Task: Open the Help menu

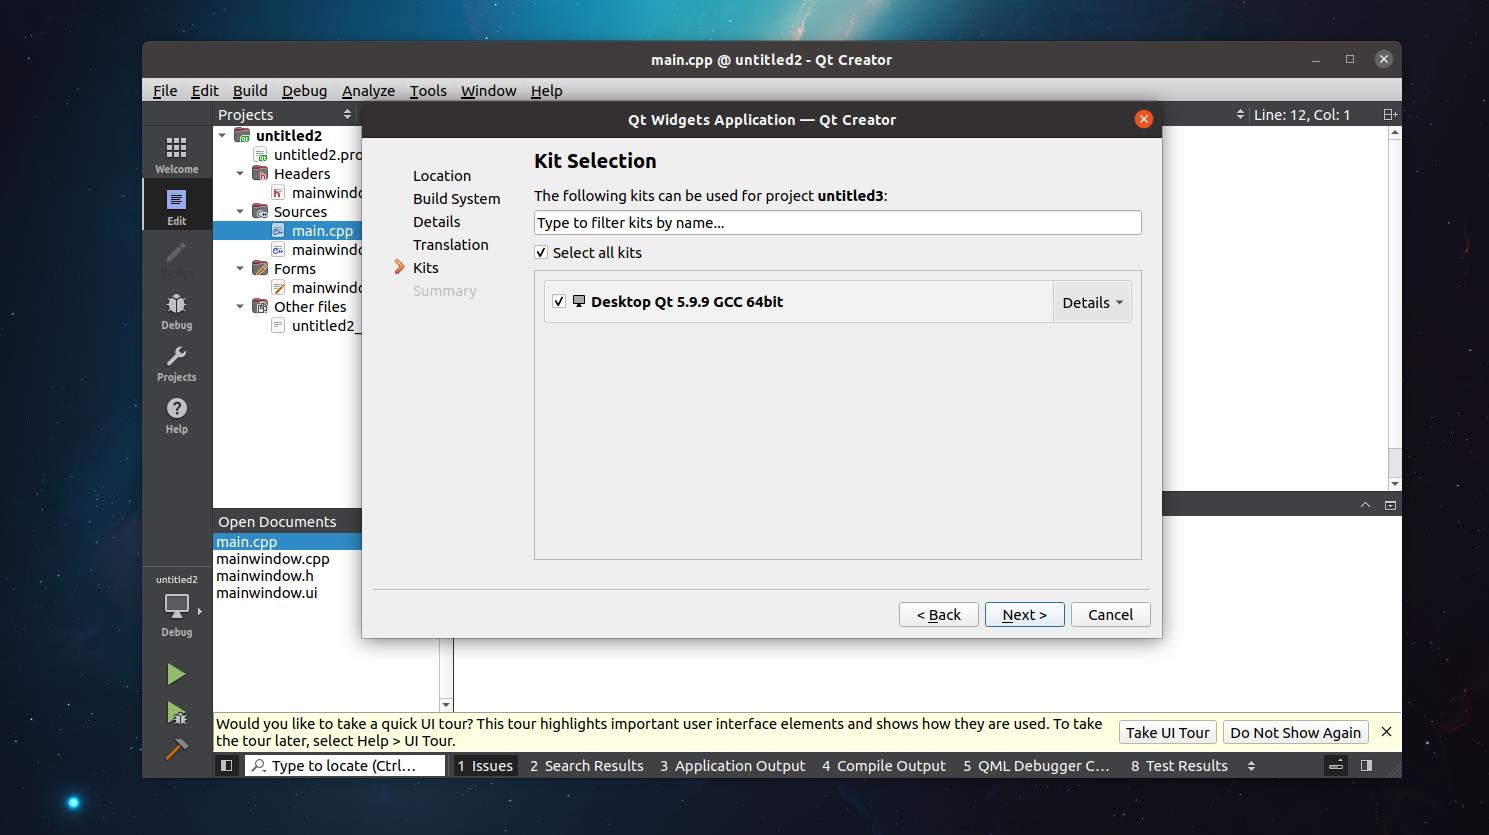Action: pos(546,90)
